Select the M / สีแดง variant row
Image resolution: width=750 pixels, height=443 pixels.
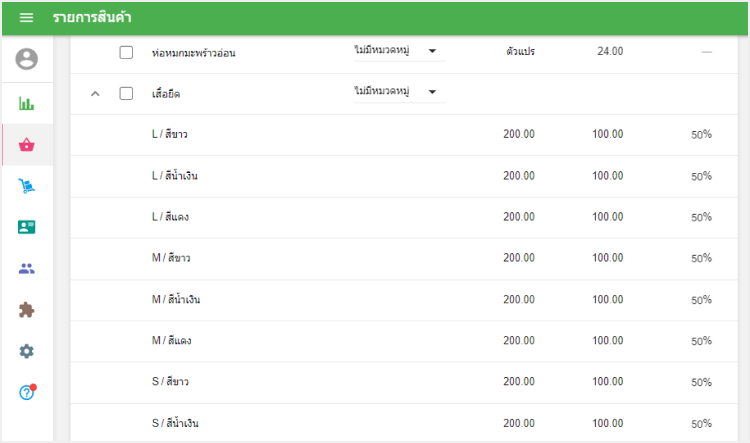[x=171, y=341]
